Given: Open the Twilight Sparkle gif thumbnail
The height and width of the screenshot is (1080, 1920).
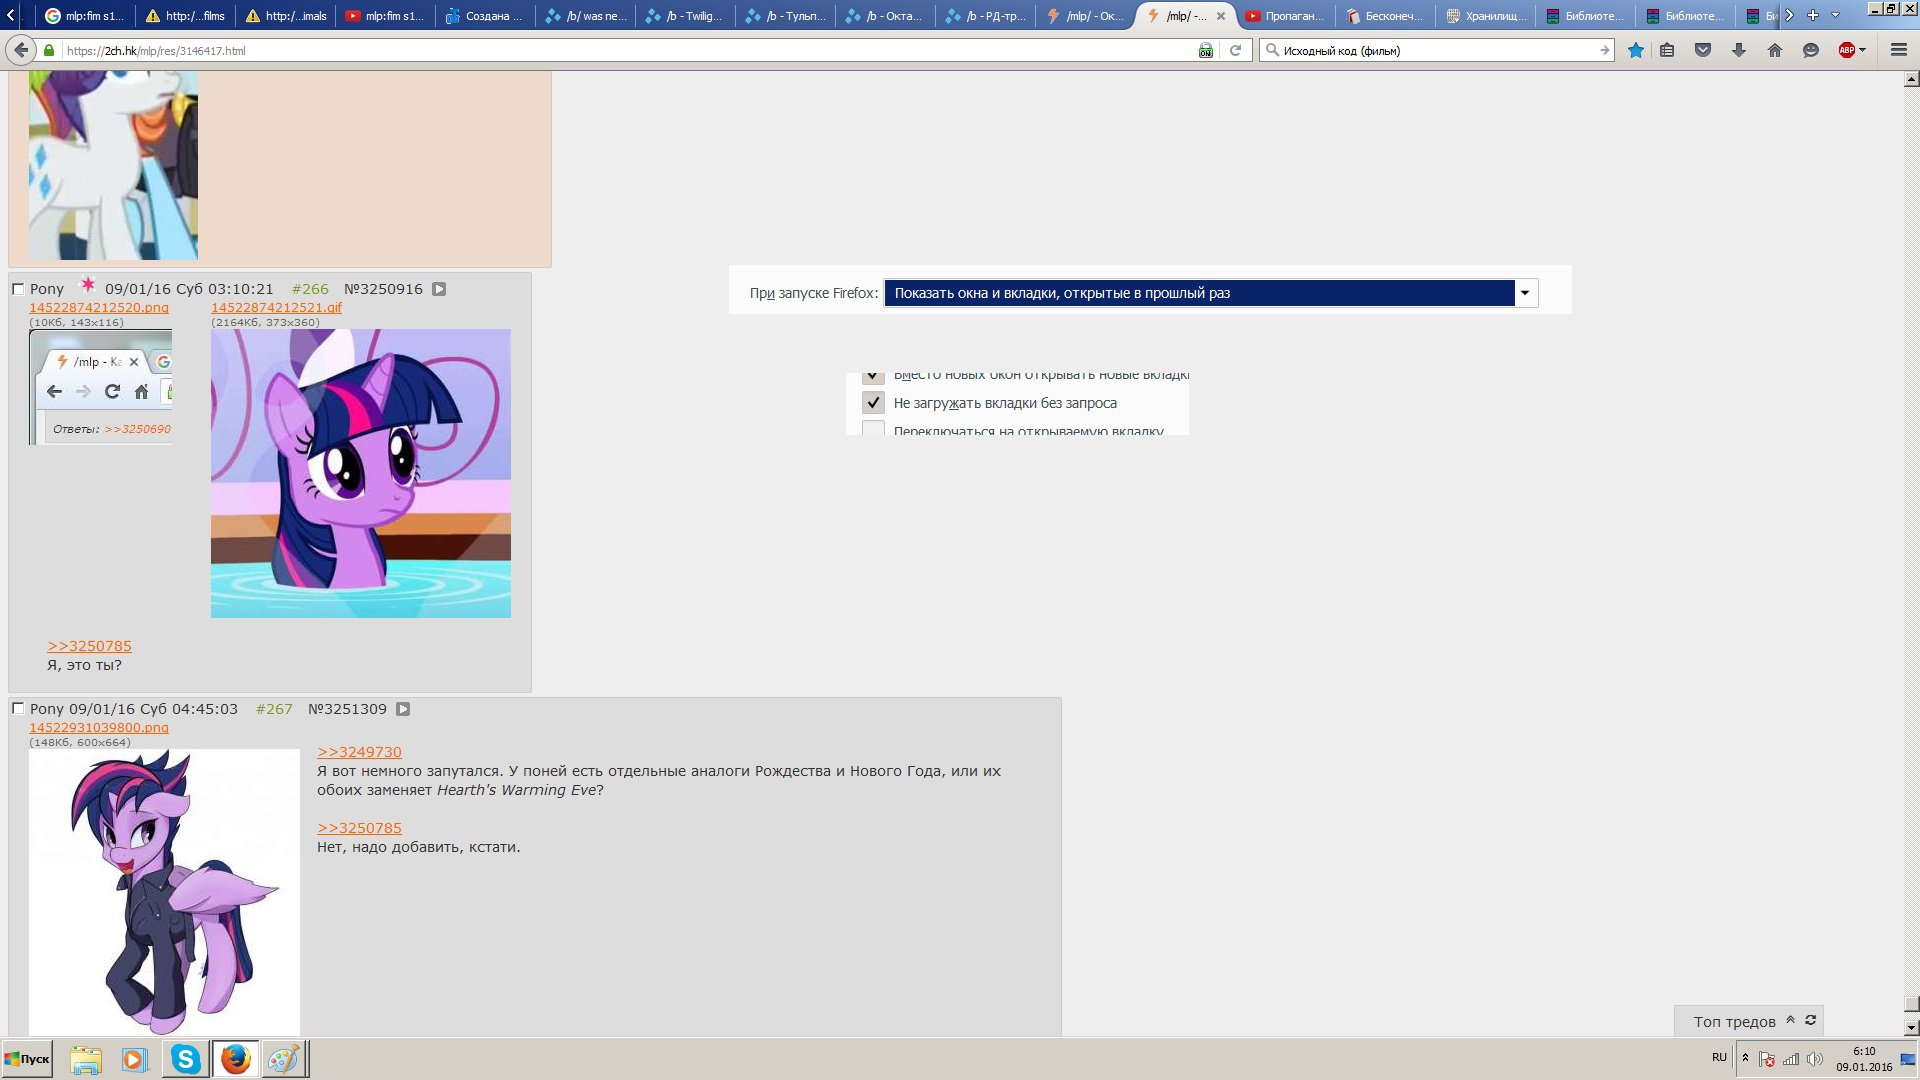Looking at the screenshot, I should click(360, 473).
